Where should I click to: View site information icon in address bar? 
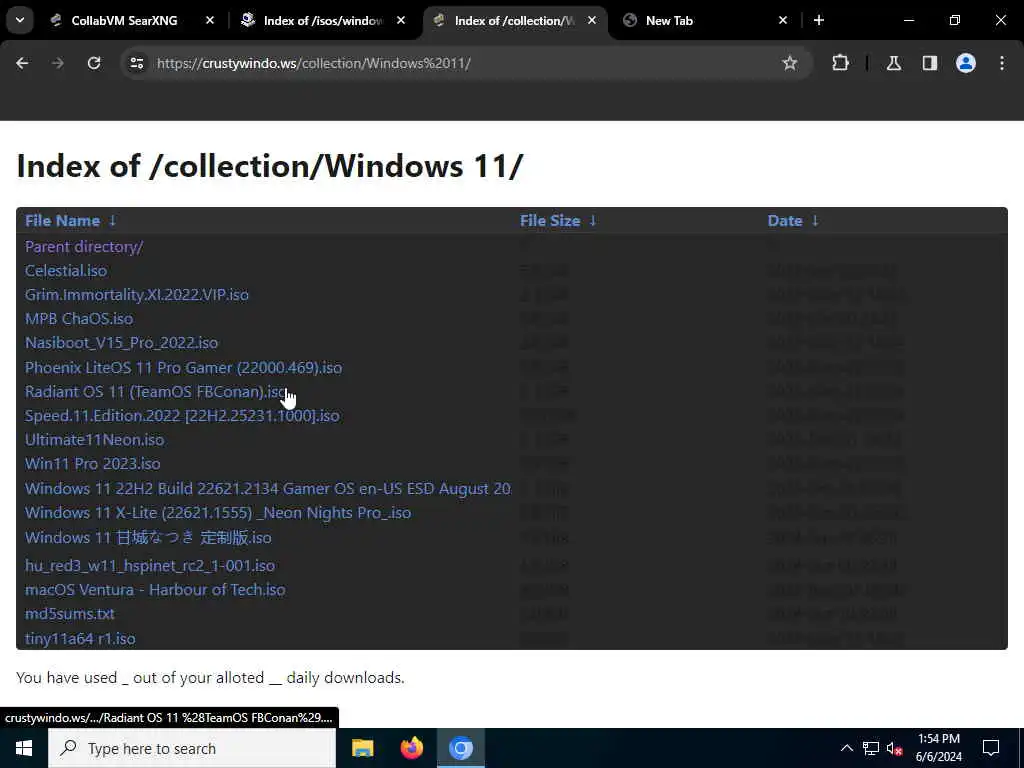(x=136, y=63)
